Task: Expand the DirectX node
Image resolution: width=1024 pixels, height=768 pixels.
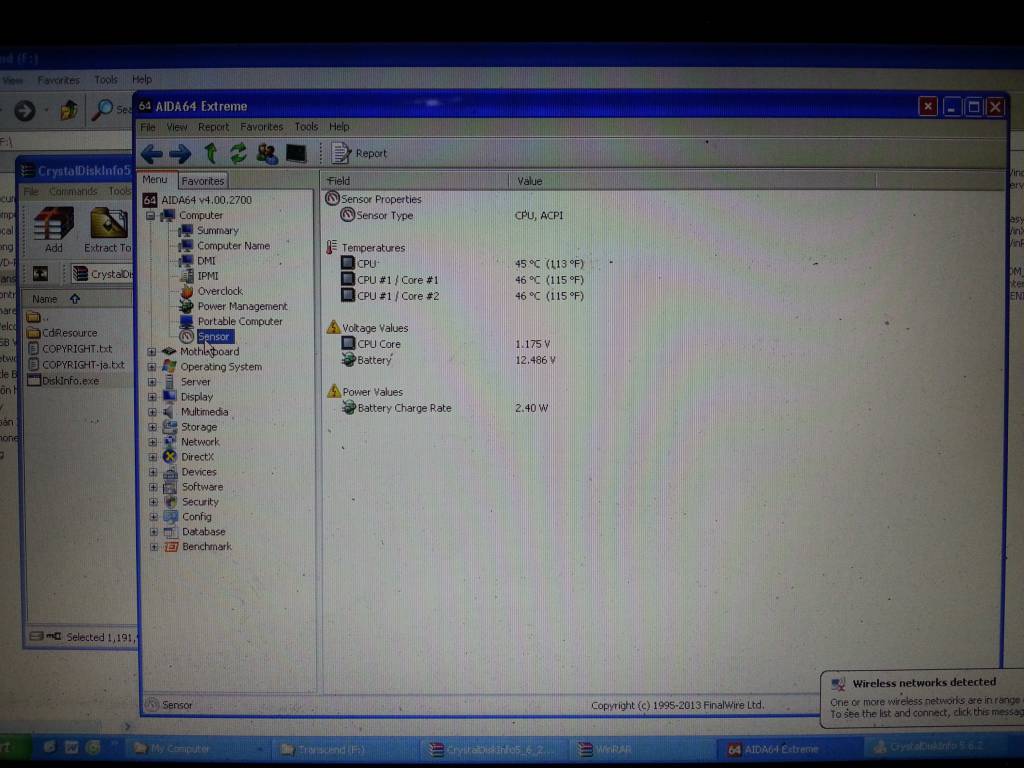Action: coord(152,457)
